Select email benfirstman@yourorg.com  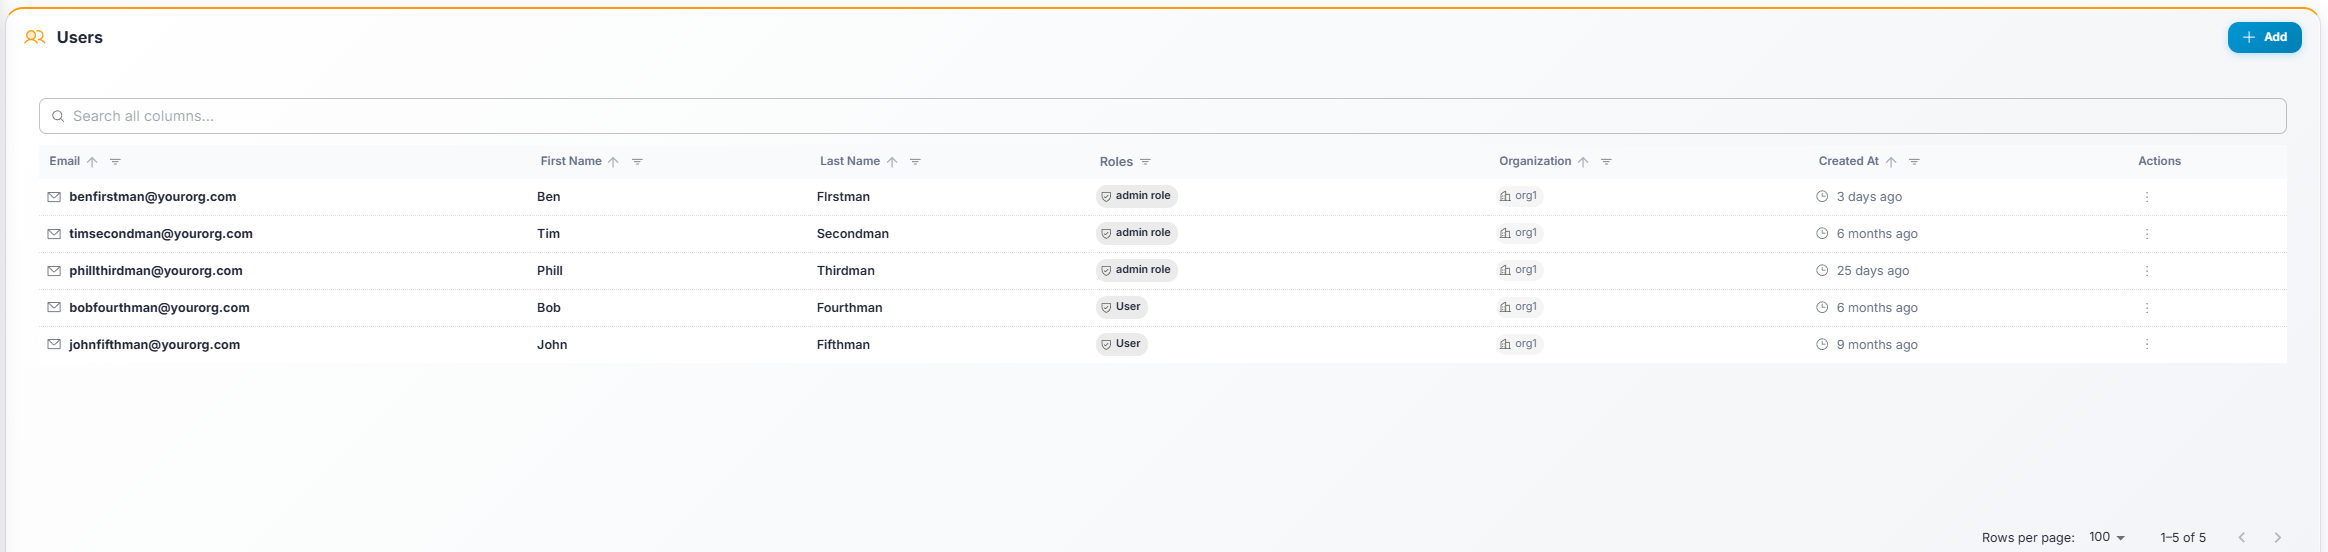pos(153,197)
